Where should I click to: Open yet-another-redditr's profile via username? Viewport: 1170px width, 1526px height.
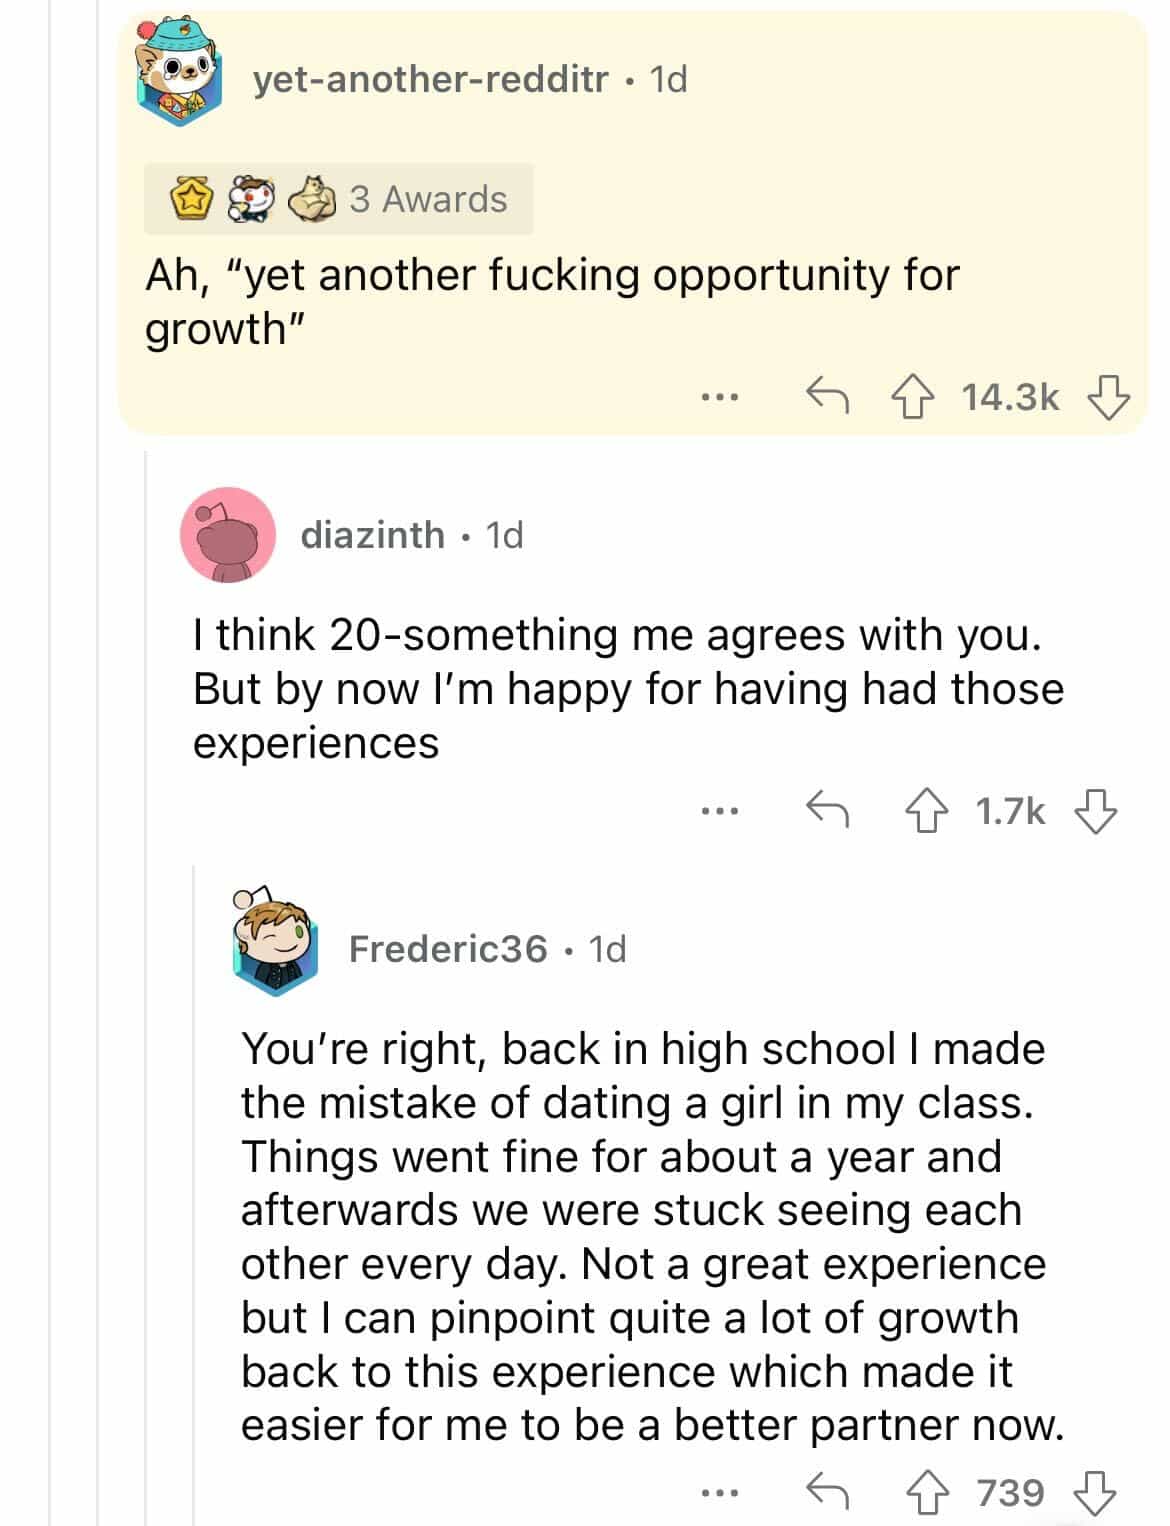[x=430, y=79]
